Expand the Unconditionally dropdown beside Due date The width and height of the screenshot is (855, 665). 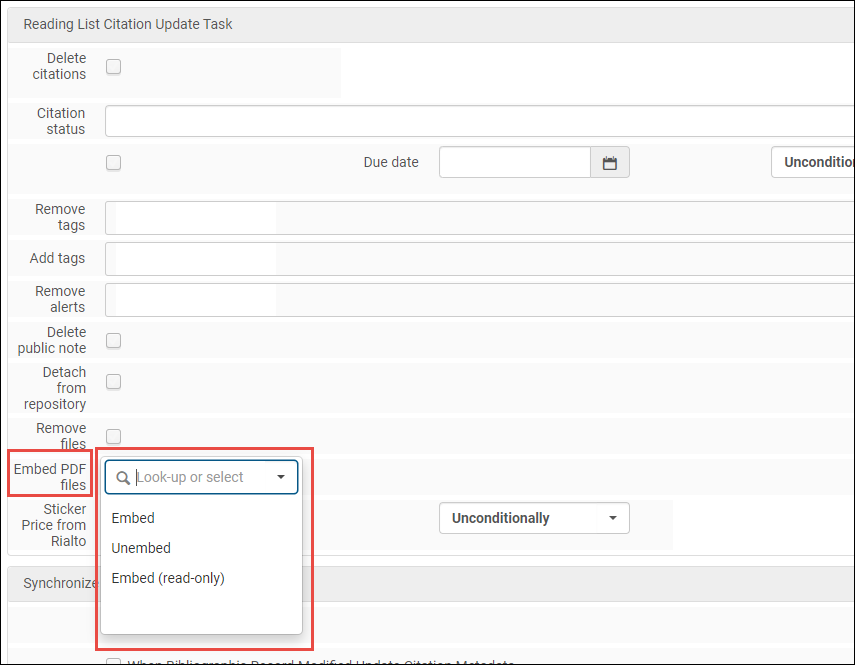[812, 162]
